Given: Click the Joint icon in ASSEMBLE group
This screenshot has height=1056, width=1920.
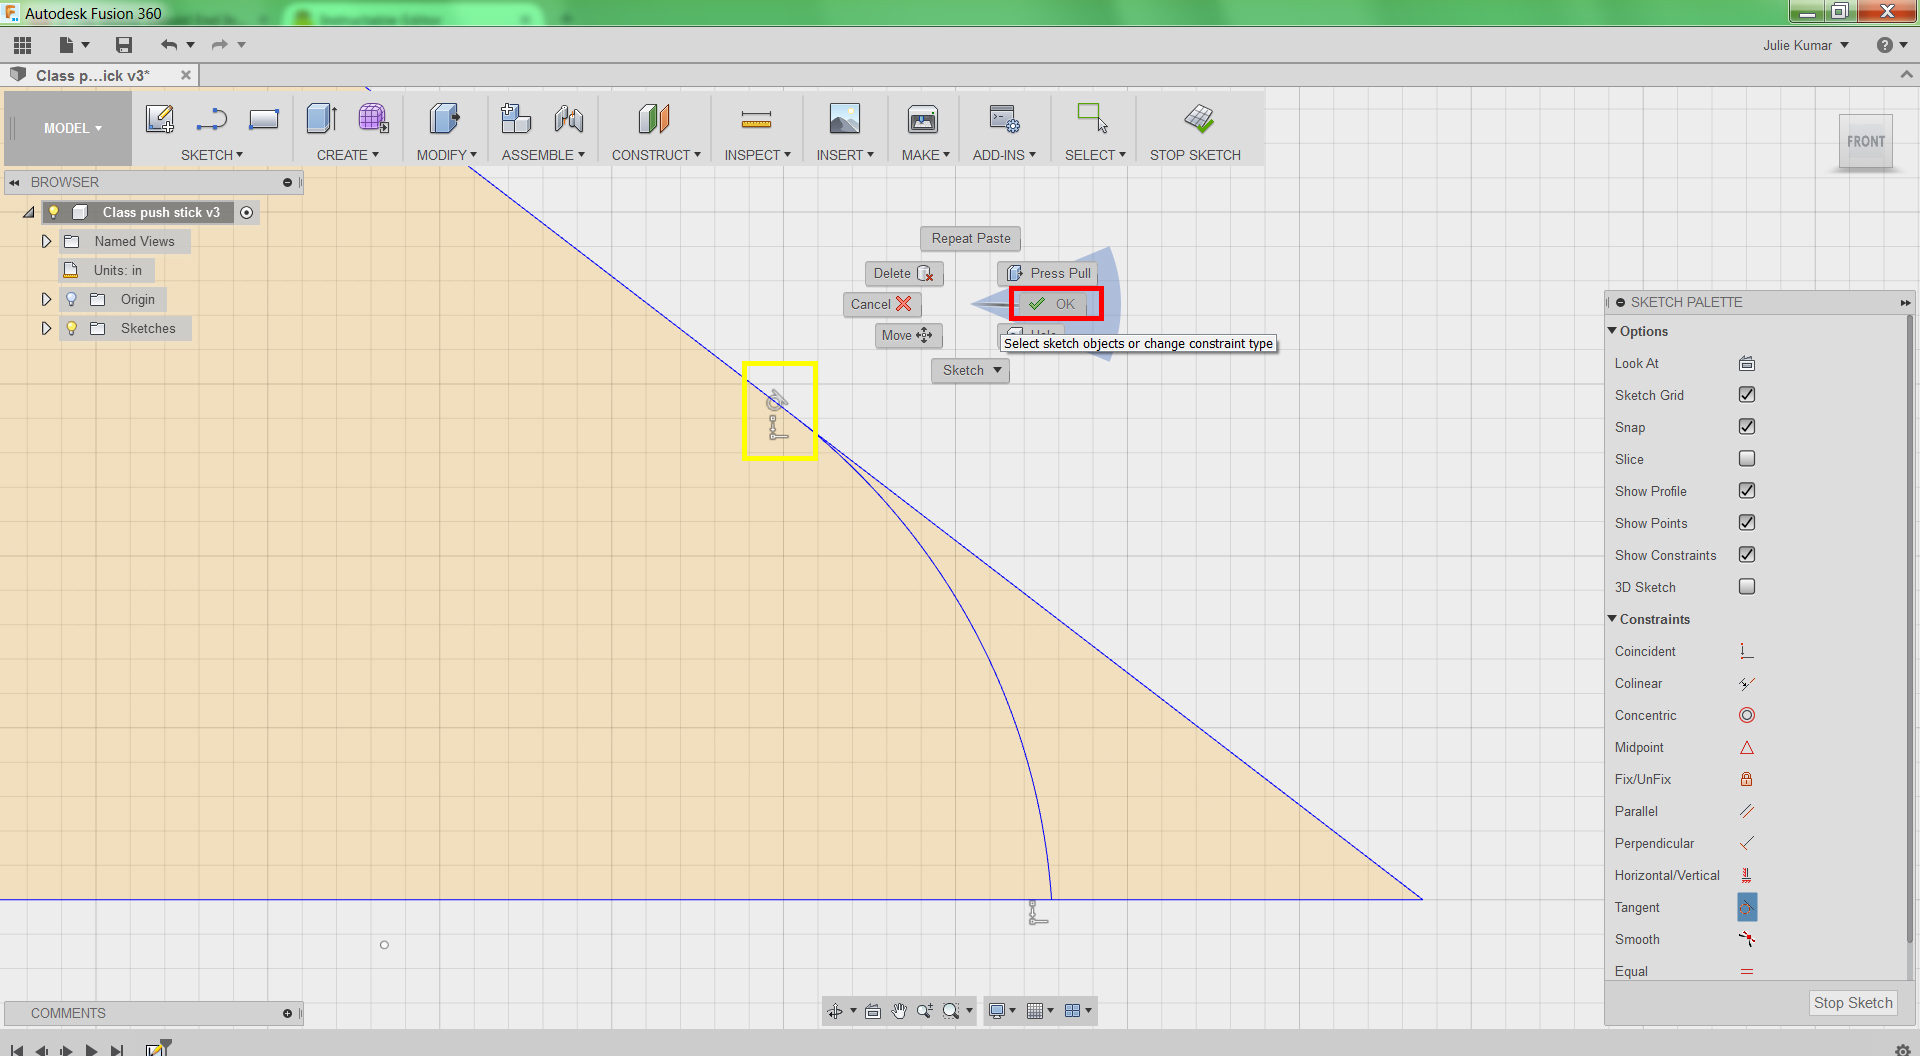Looking at the screenshot, I should click(569, 119).
